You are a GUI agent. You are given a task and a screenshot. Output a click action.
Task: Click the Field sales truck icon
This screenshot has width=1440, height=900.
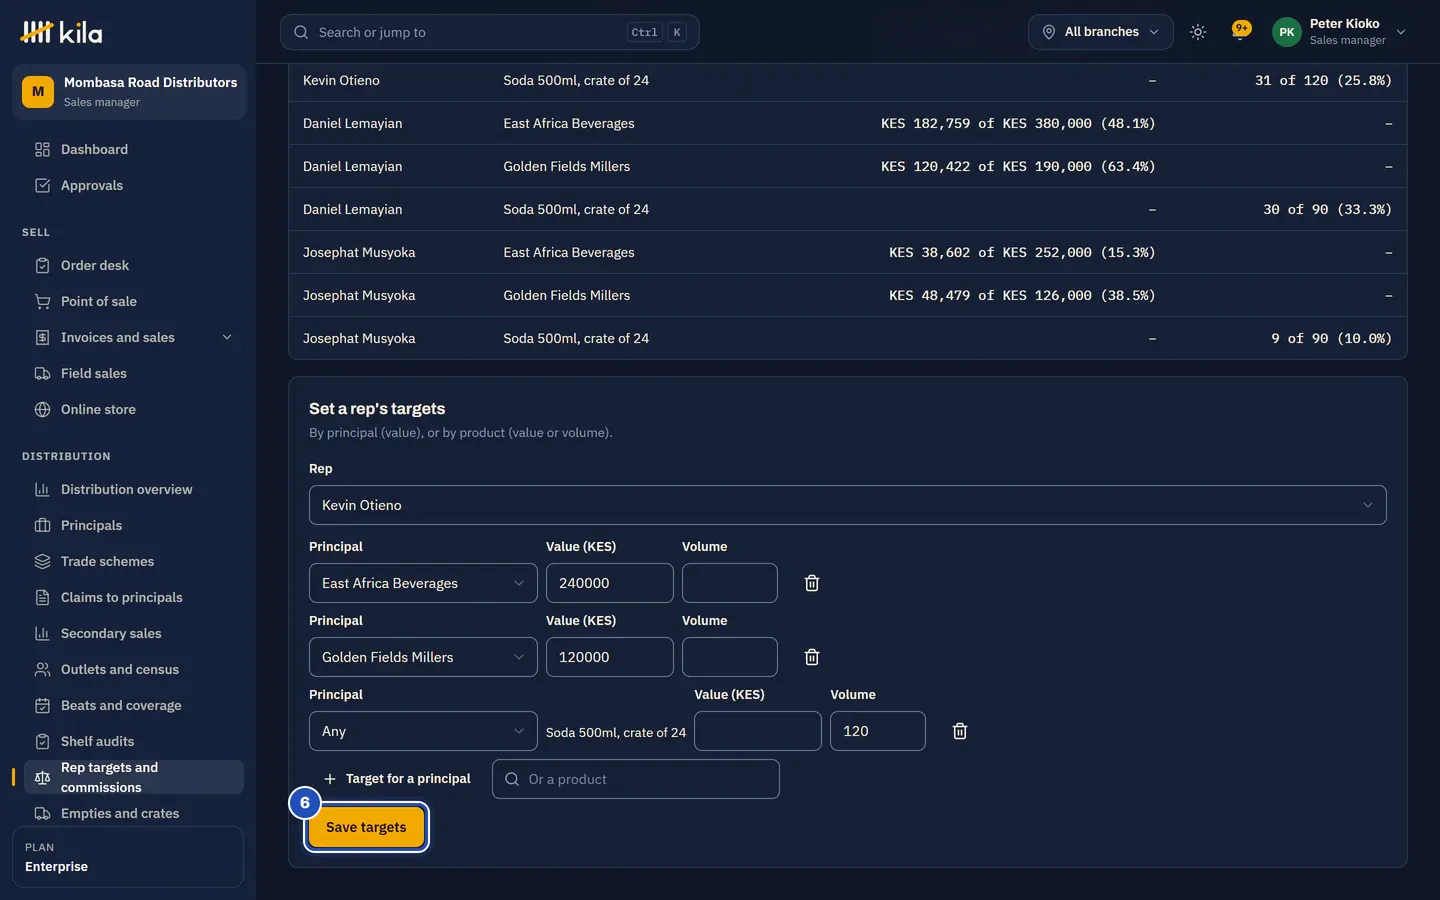(x=42, y=374)
